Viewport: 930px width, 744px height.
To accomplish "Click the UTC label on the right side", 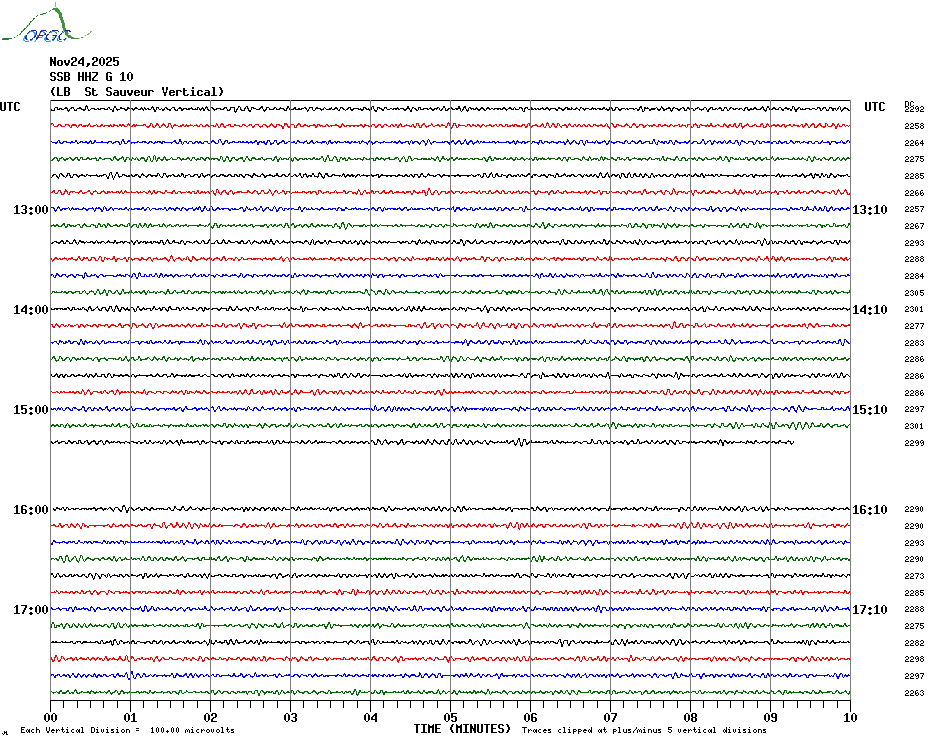I will click(875, 107).
